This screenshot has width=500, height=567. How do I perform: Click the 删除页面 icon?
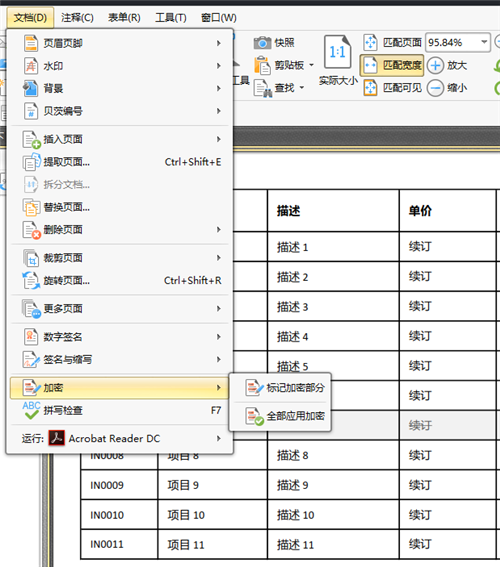coord(31,230)
